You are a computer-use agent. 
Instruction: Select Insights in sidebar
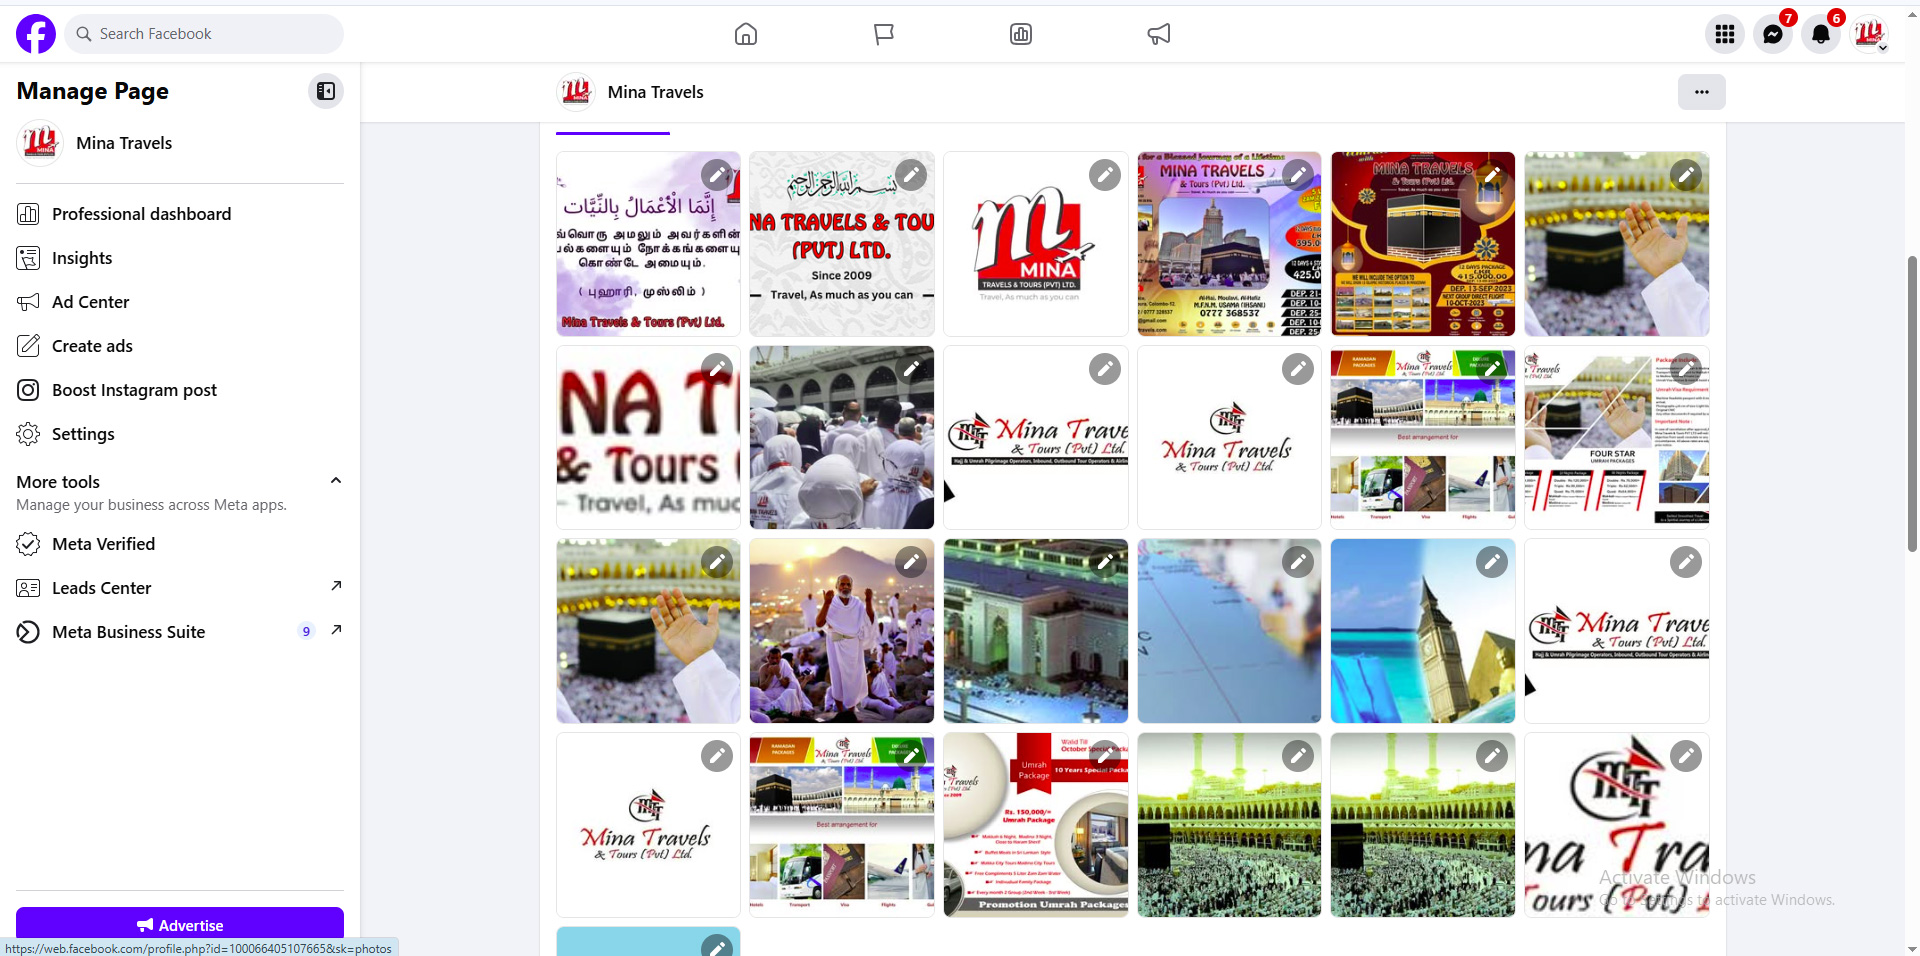(x=82, y=258)
